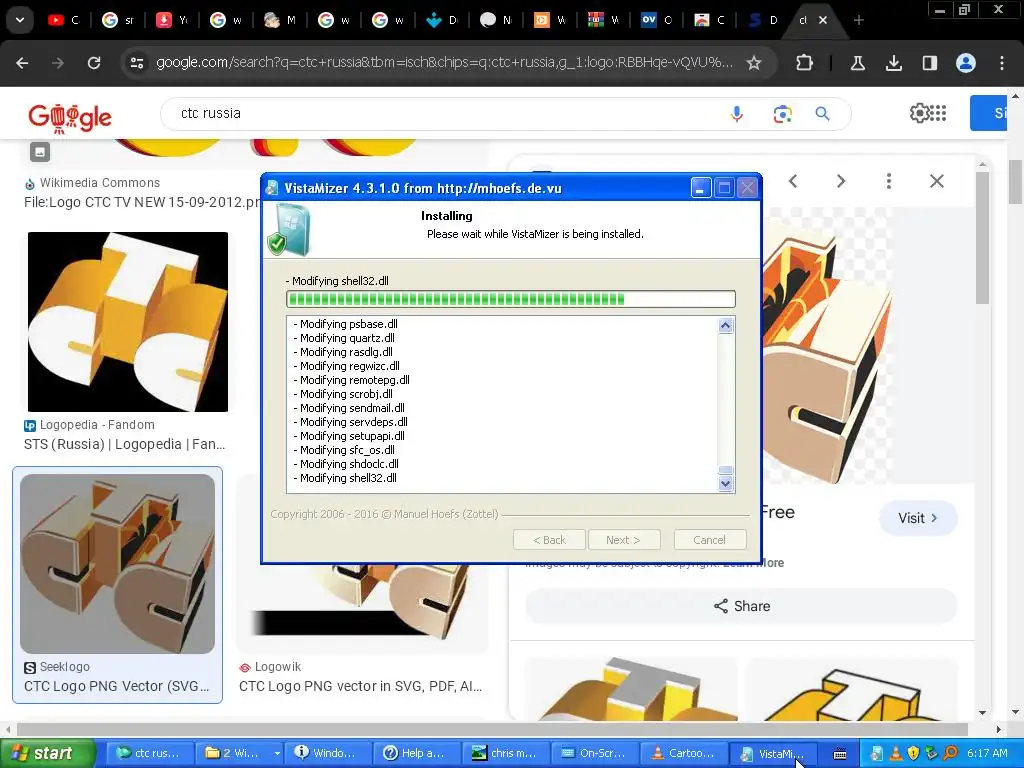Bookmark this page with star icon

[x=754, y=63]
